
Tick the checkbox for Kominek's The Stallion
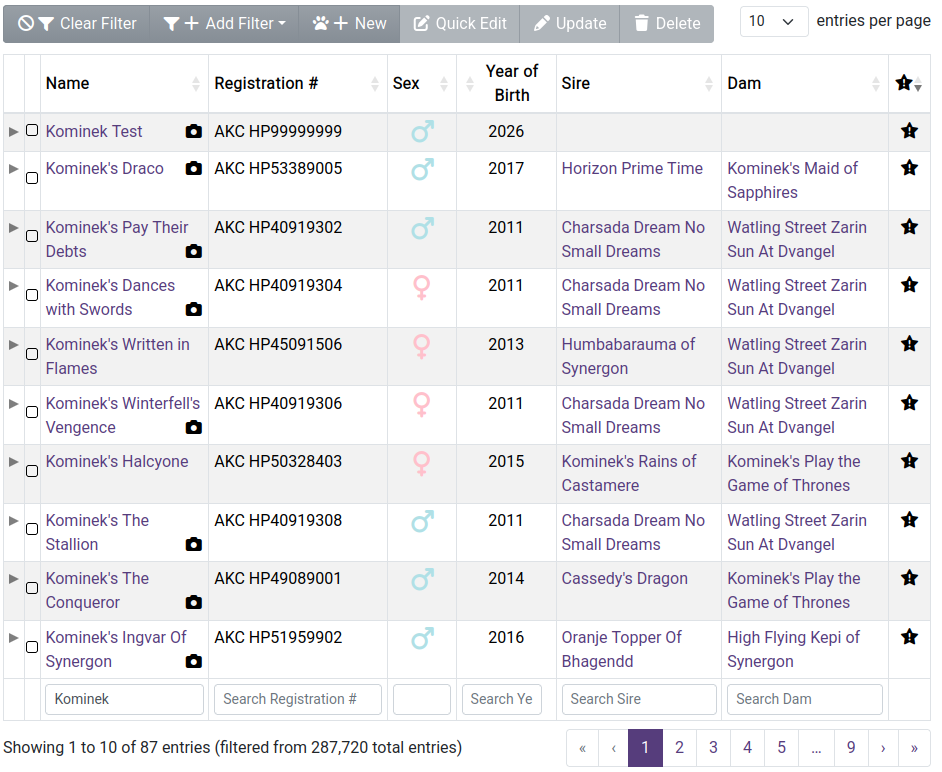tap(32, 529)
